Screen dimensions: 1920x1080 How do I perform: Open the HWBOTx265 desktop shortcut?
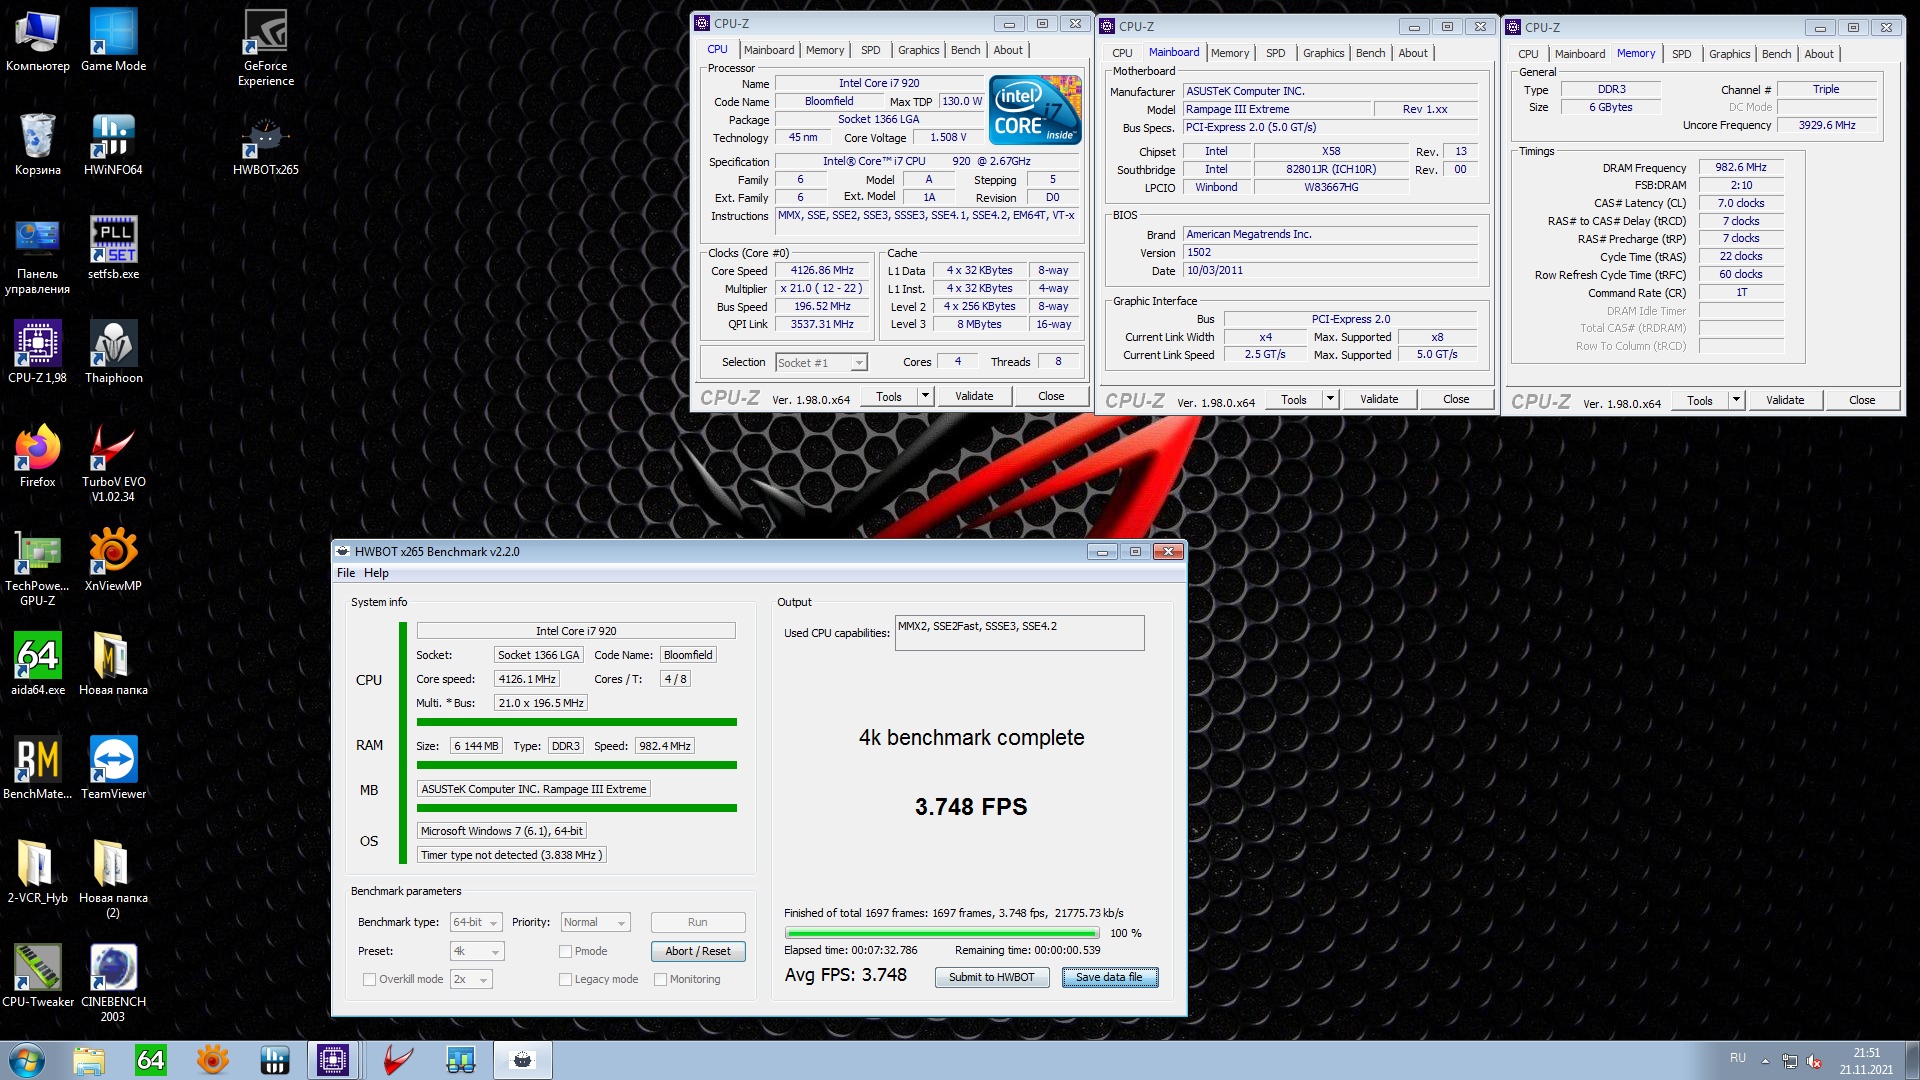[266, 144]
